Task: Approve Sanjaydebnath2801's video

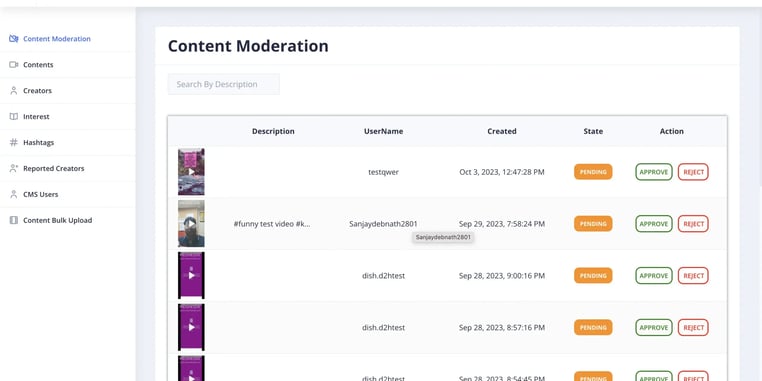Action: coord(654,224)
